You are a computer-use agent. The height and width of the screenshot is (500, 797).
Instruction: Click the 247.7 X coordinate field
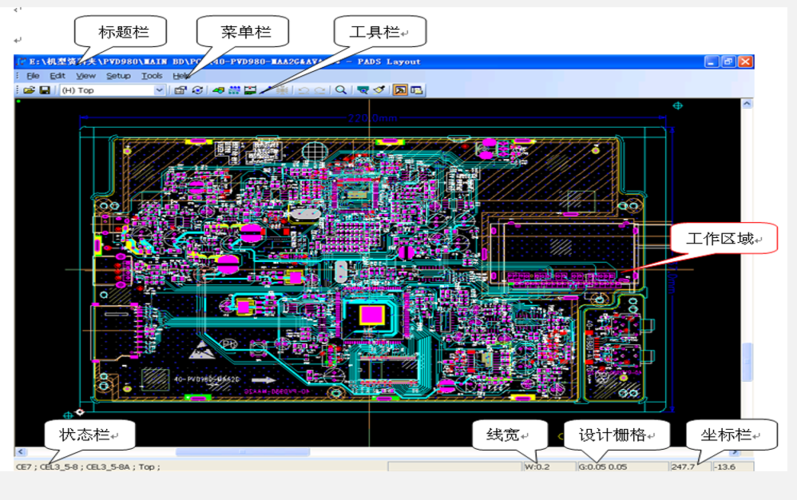690,466
